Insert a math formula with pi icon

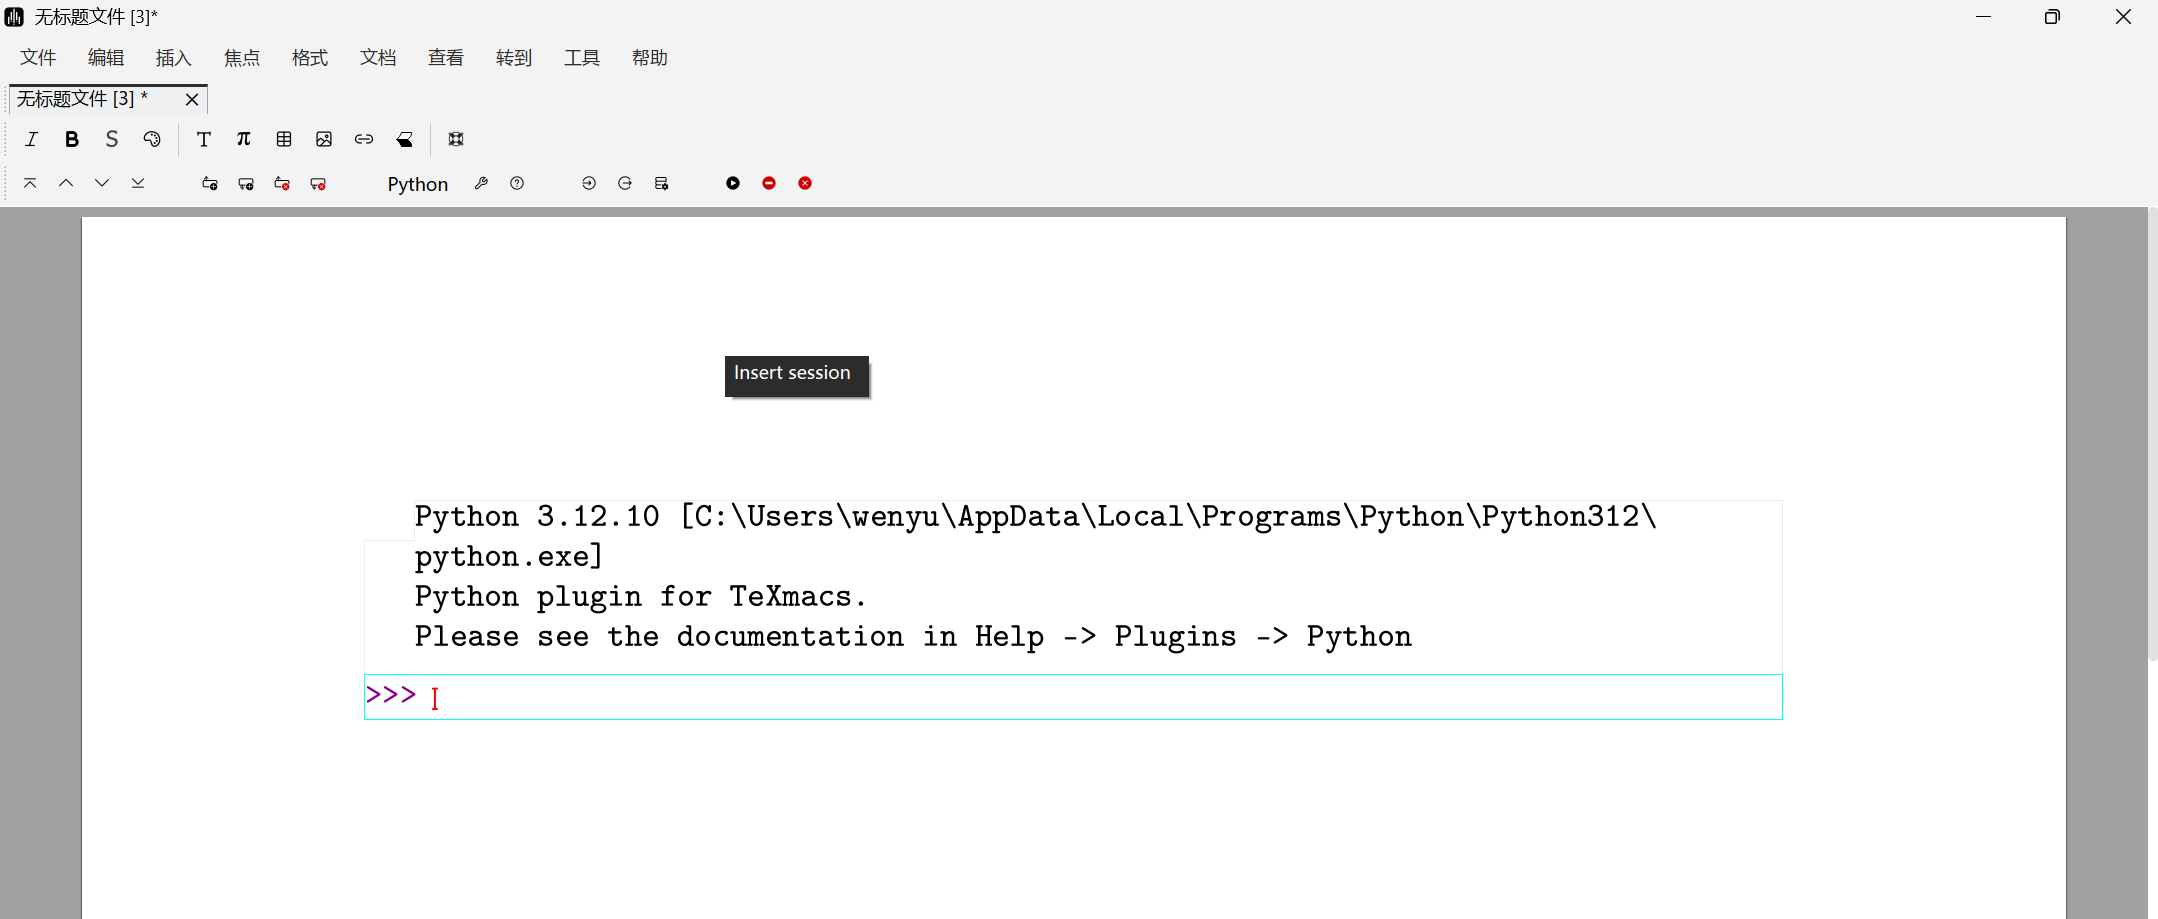pos(244,139)
